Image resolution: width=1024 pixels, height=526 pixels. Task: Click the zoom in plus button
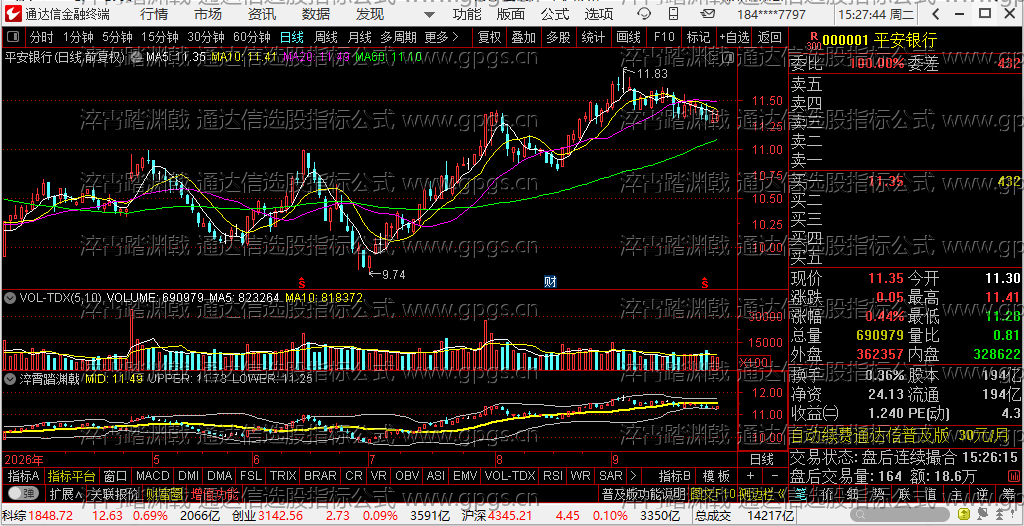(750, 475)
